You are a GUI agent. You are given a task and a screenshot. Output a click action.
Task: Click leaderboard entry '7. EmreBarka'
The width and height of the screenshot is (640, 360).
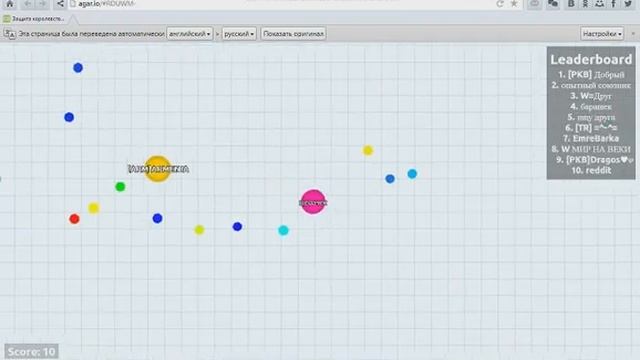[591, 138]
